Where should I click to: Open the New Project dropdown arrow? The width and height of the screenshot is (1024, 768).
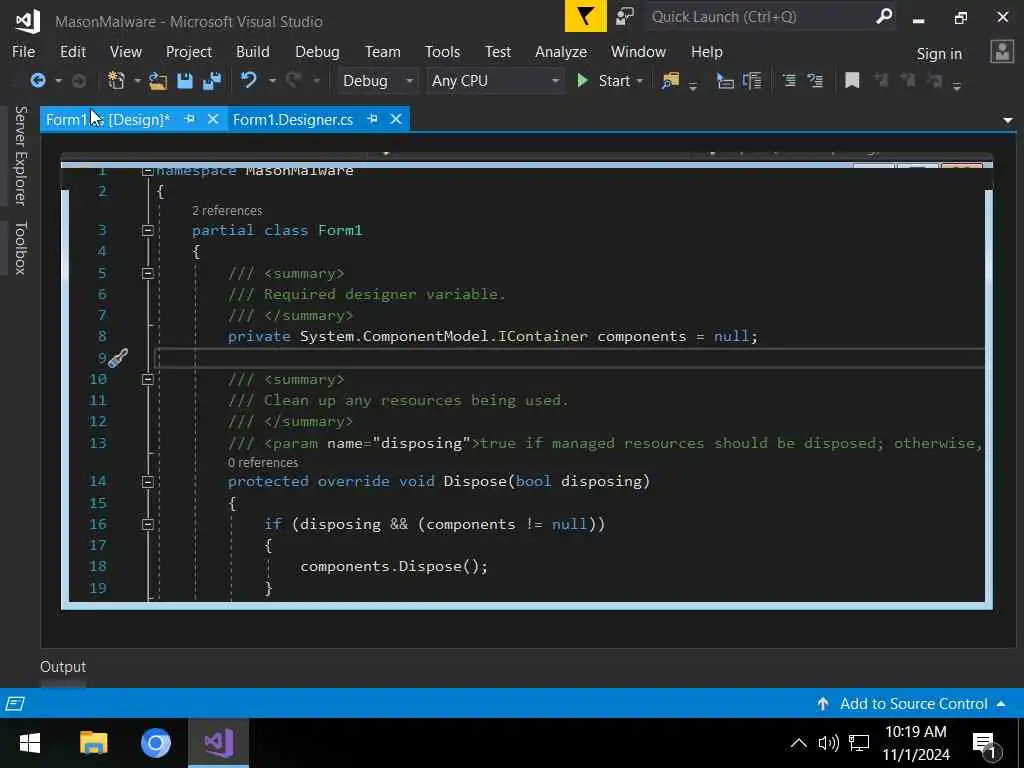(137, 81)
